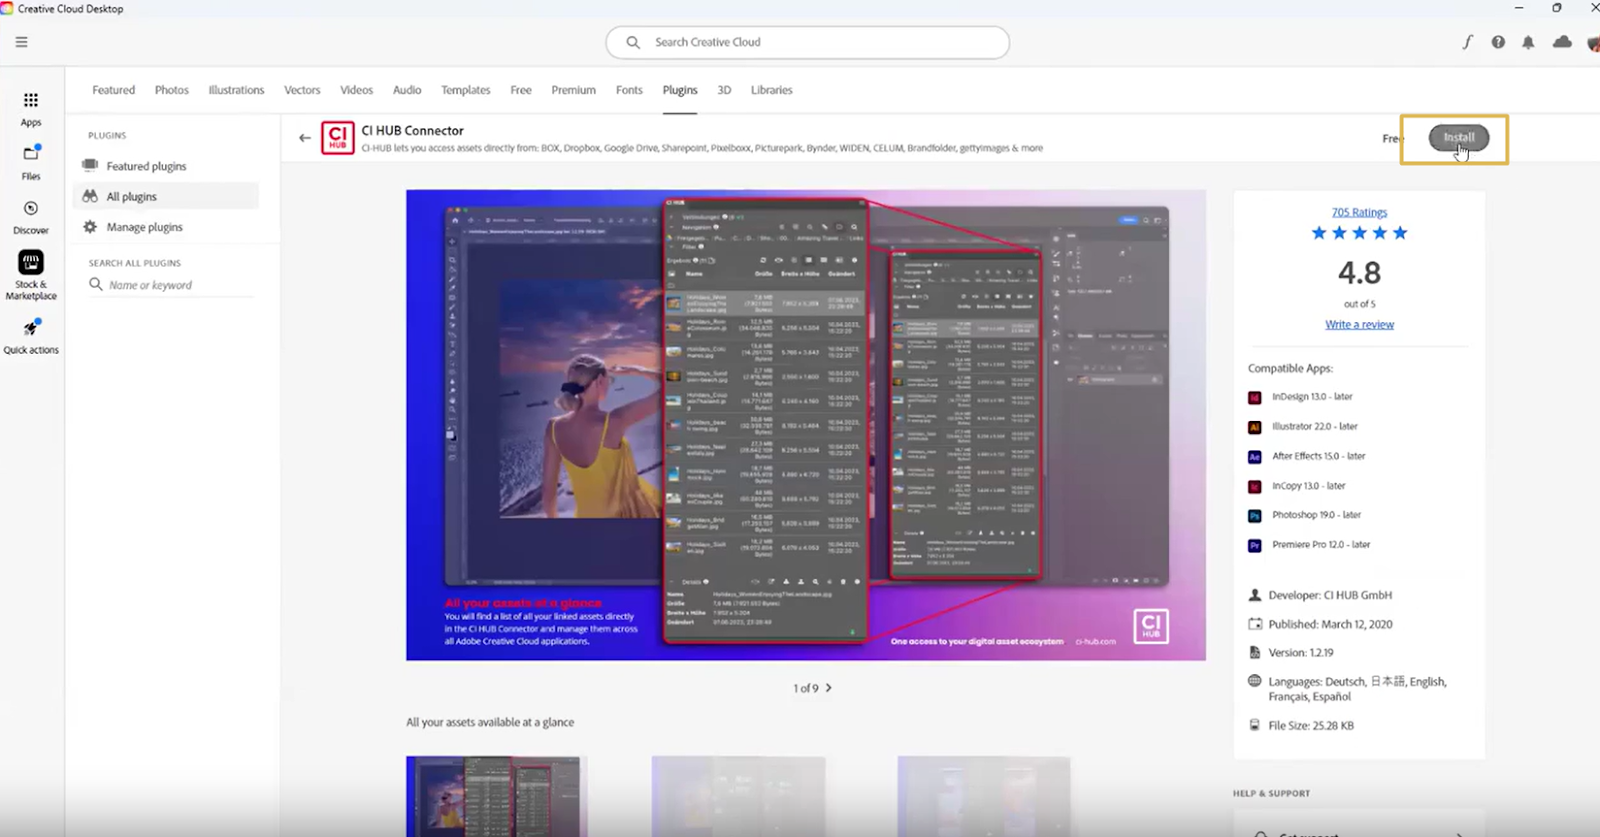Click the search magnifier in Search Creative Cloud
This screenshot has height=837, width=1600.
click(633, 42)
